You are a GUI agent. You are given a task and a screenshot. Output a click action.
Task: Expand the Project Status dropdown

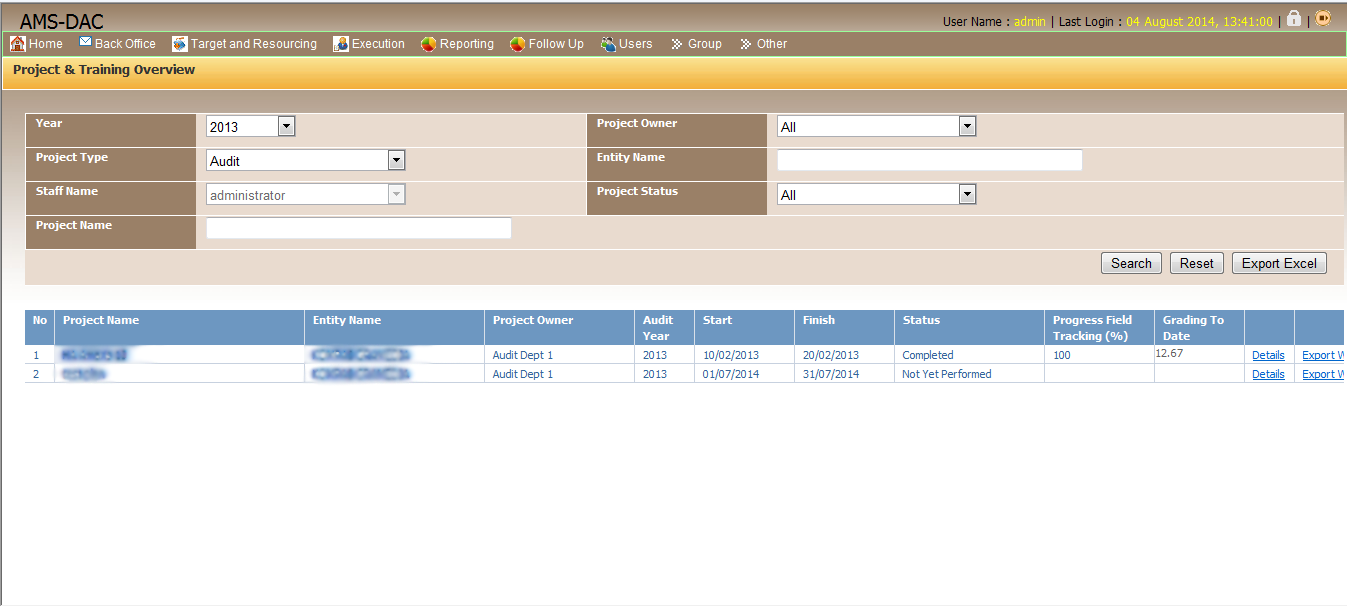(x=966, y=194)
